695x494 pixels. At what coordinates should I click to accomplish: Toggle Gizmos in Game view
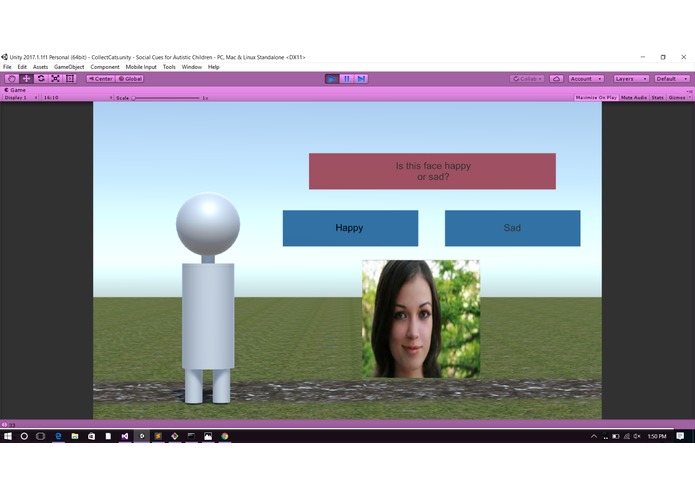point(677,97)
